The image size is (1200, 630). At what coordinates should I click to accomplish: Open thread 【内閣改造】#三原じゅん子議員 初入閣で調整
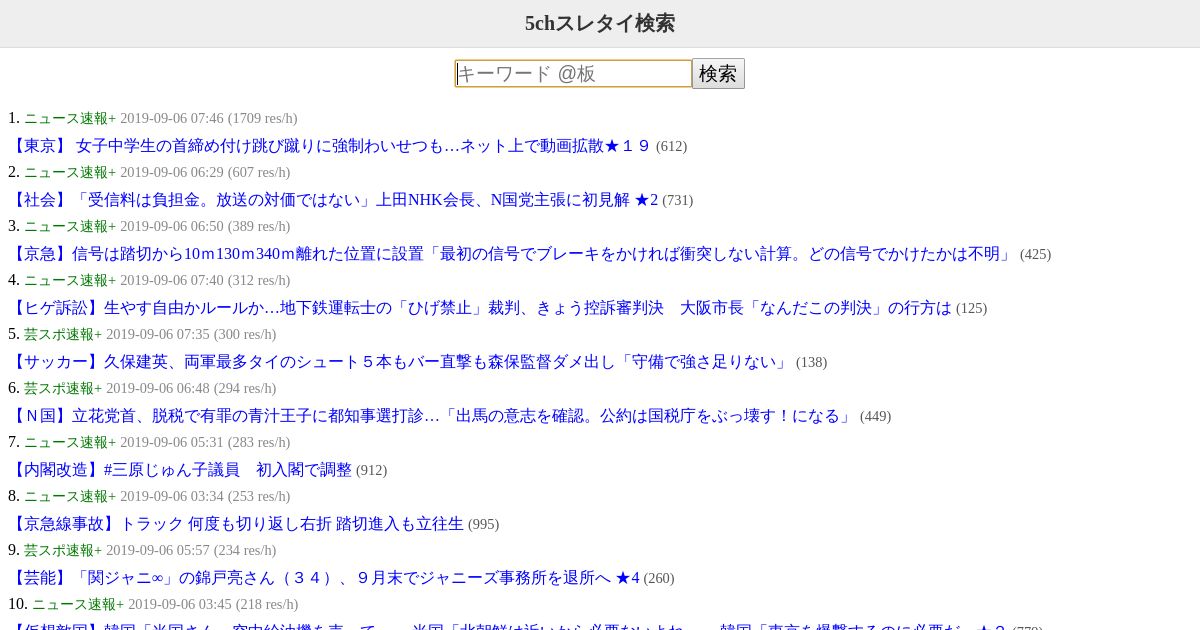pyautogui.click(x=180, y=470)
